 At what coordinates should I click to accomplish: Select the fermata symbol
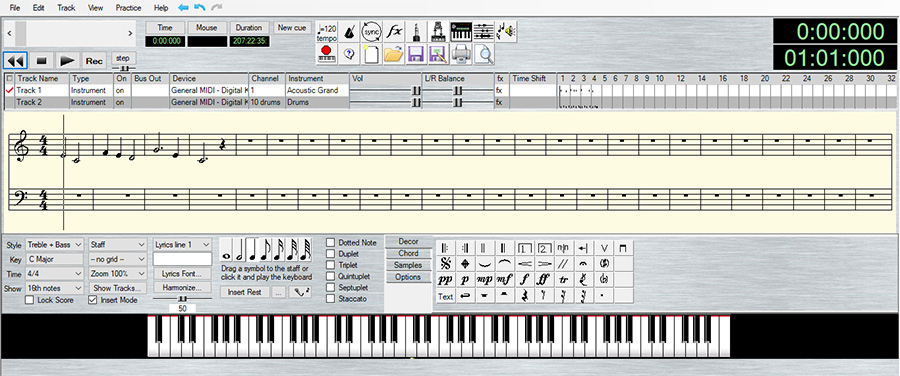(583, 264)
